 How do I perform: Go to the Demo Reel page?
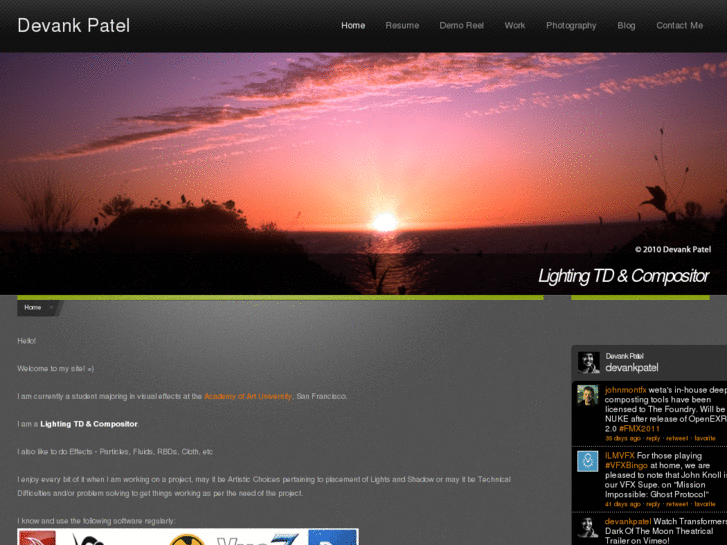pos(461,26)
